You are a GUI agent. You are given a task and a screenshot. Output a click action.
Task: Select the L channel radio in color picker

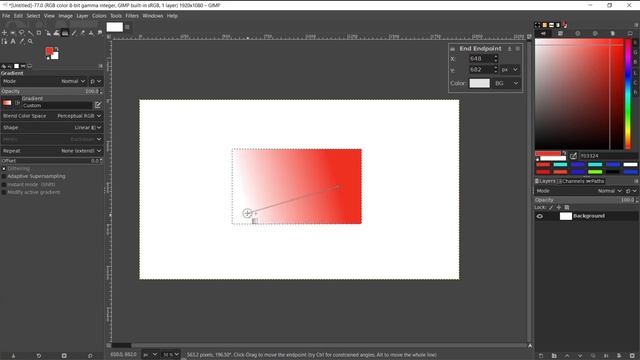click(x=635, y=73)
